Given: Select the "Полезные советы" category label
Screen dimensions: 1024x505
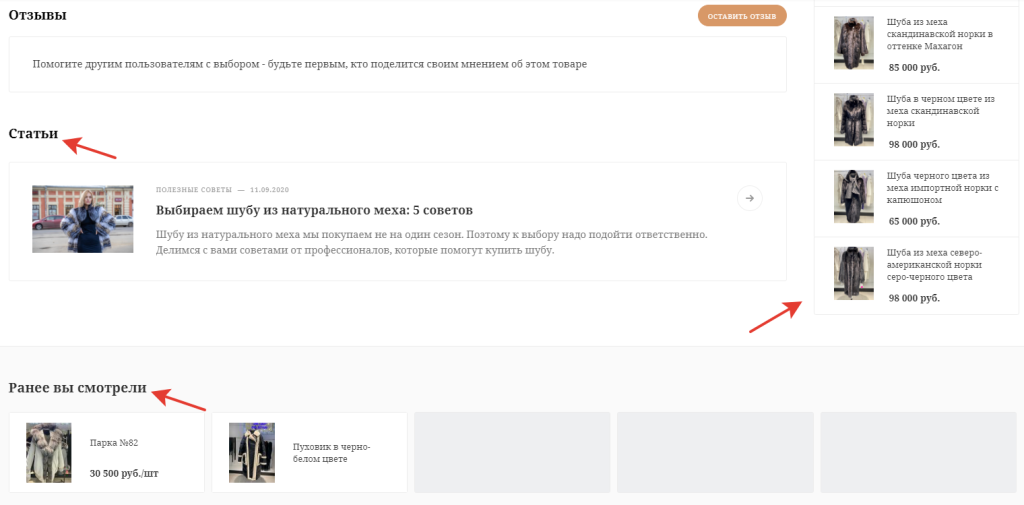Looking at the screenshot, I should (x=193, y=189).
